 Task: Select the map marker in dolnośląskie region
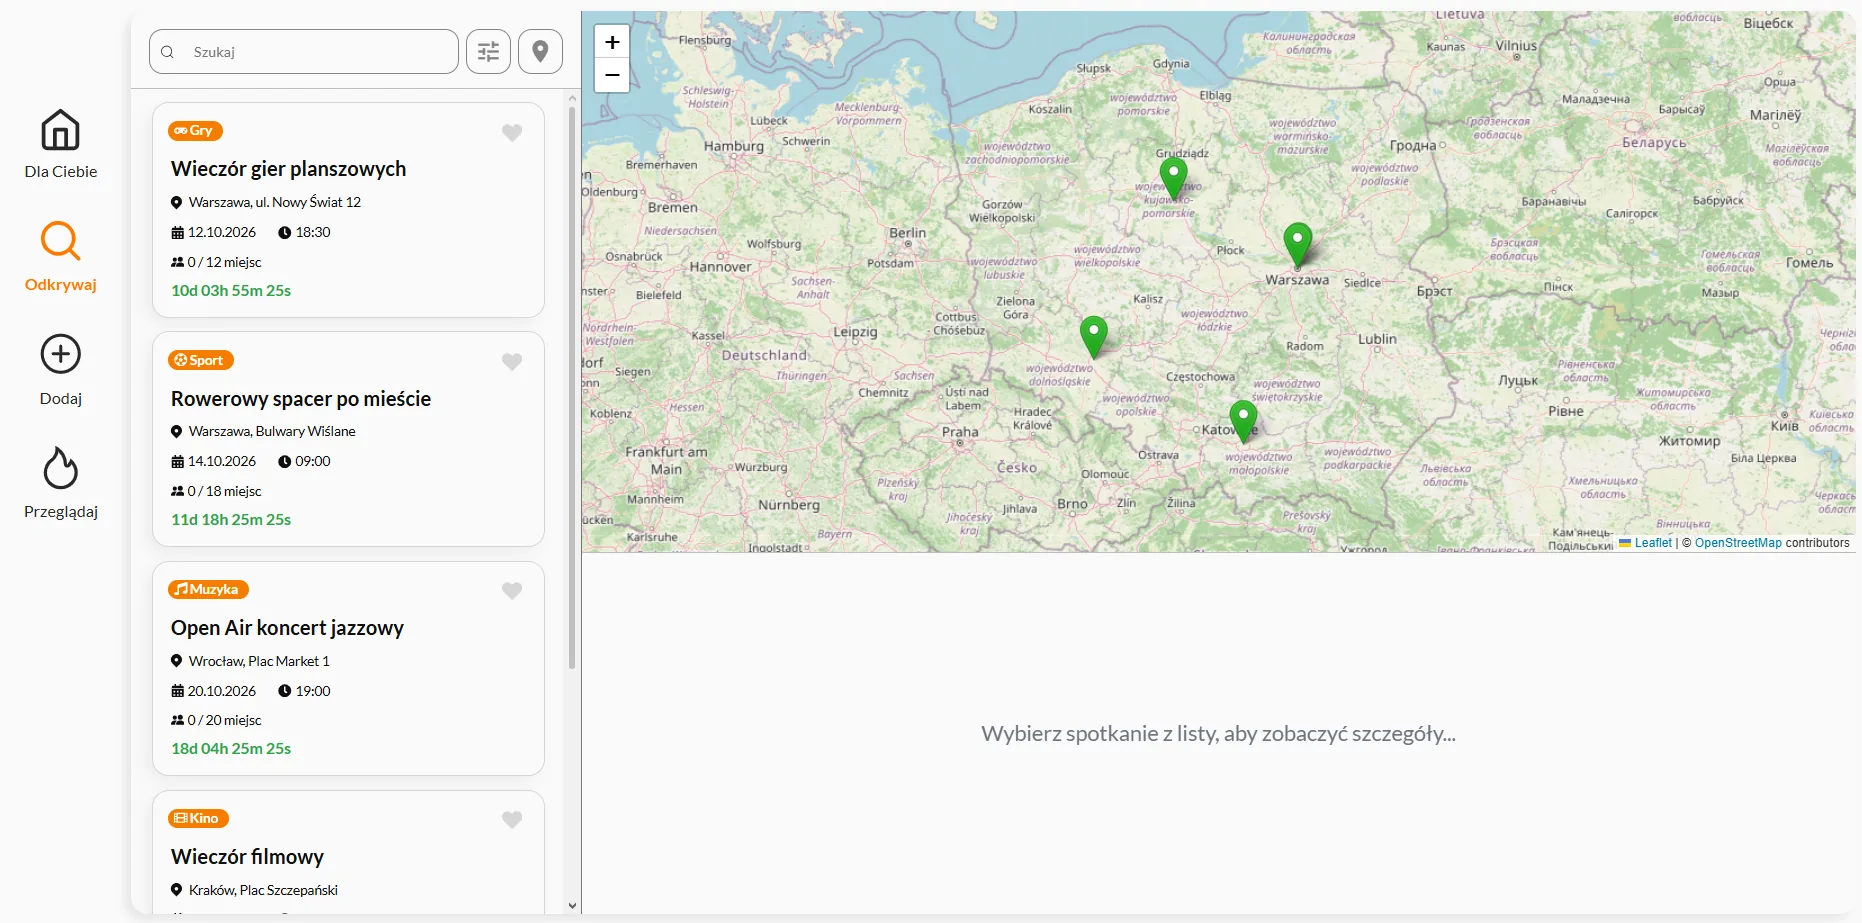(1094, 337)
